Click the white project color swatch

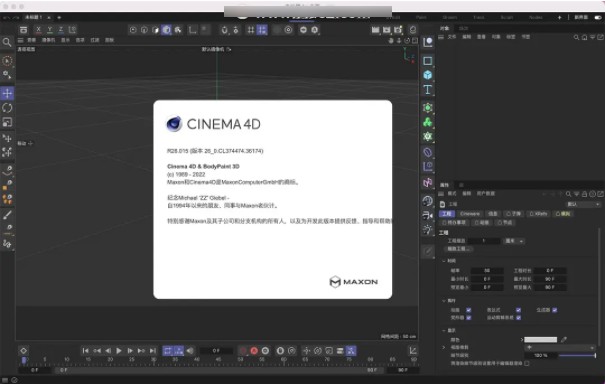click(541, 340)
